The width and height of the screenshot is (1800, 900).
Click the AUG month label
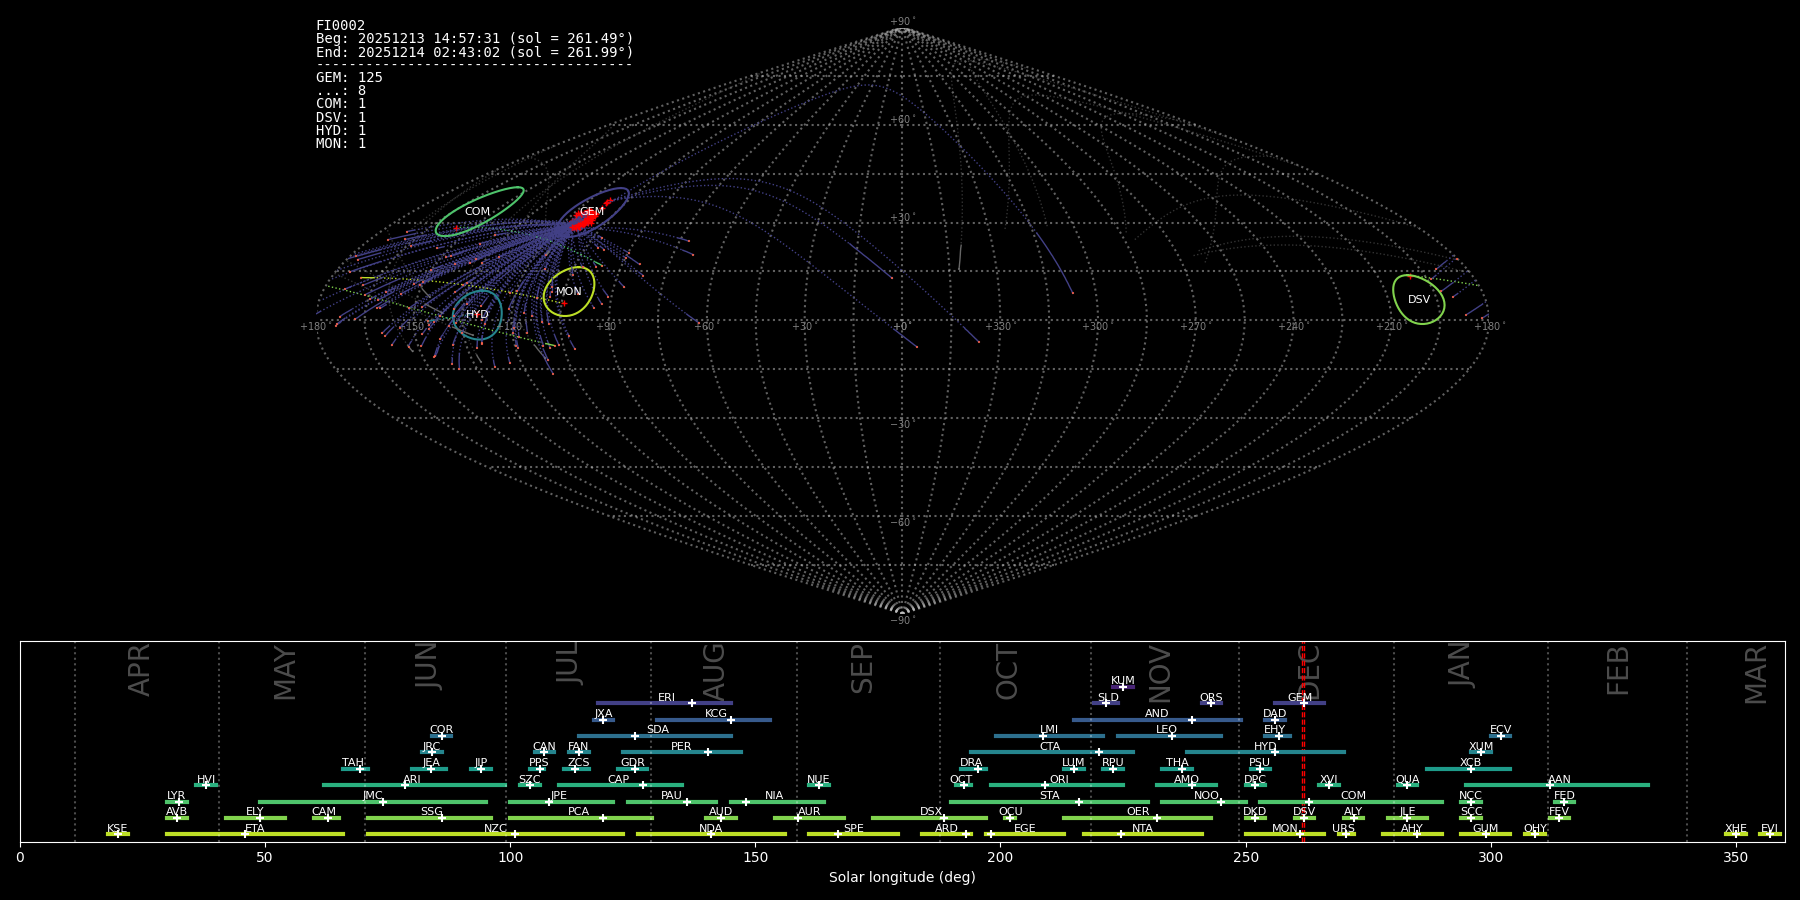click(714, 673)
